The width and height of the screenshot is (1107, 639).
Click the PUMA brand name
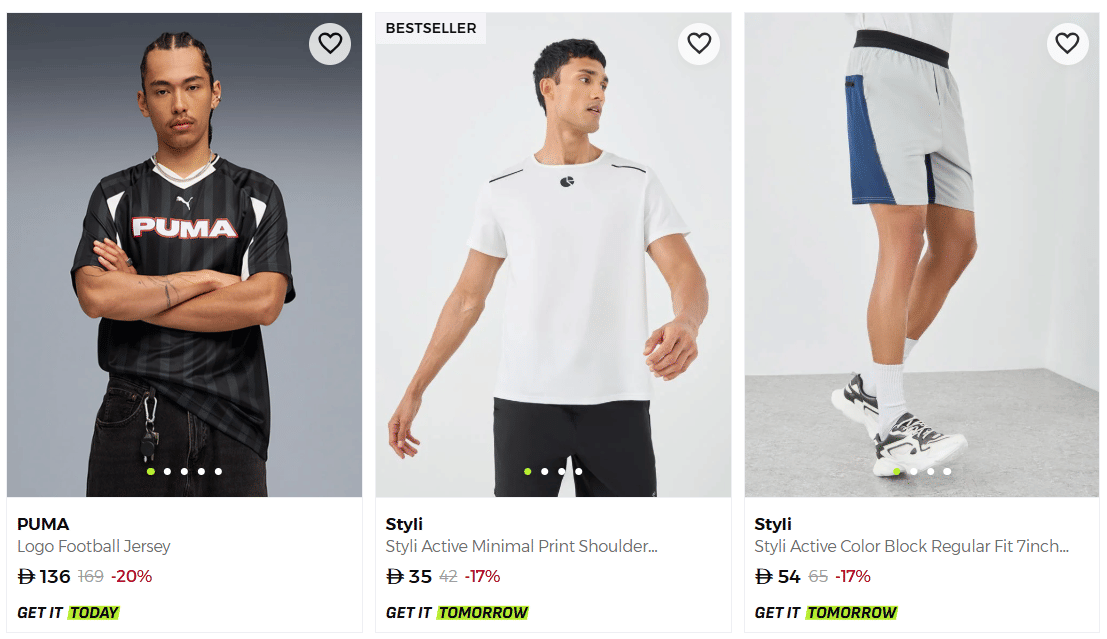[43, 524]
